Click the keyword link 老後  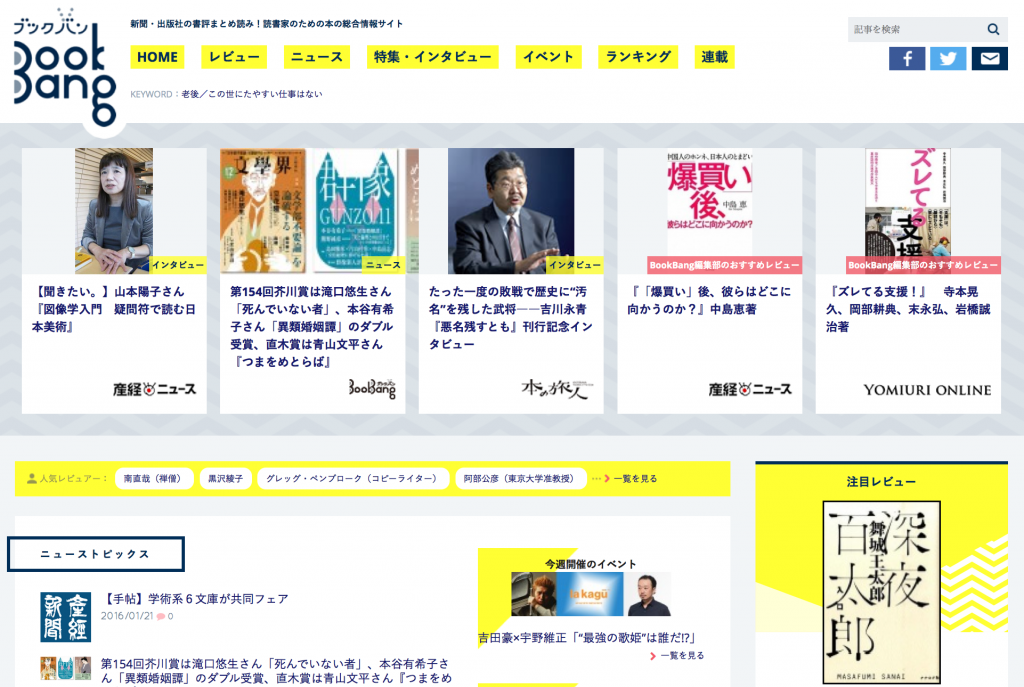pyautogui.click(x=190, y=94)
